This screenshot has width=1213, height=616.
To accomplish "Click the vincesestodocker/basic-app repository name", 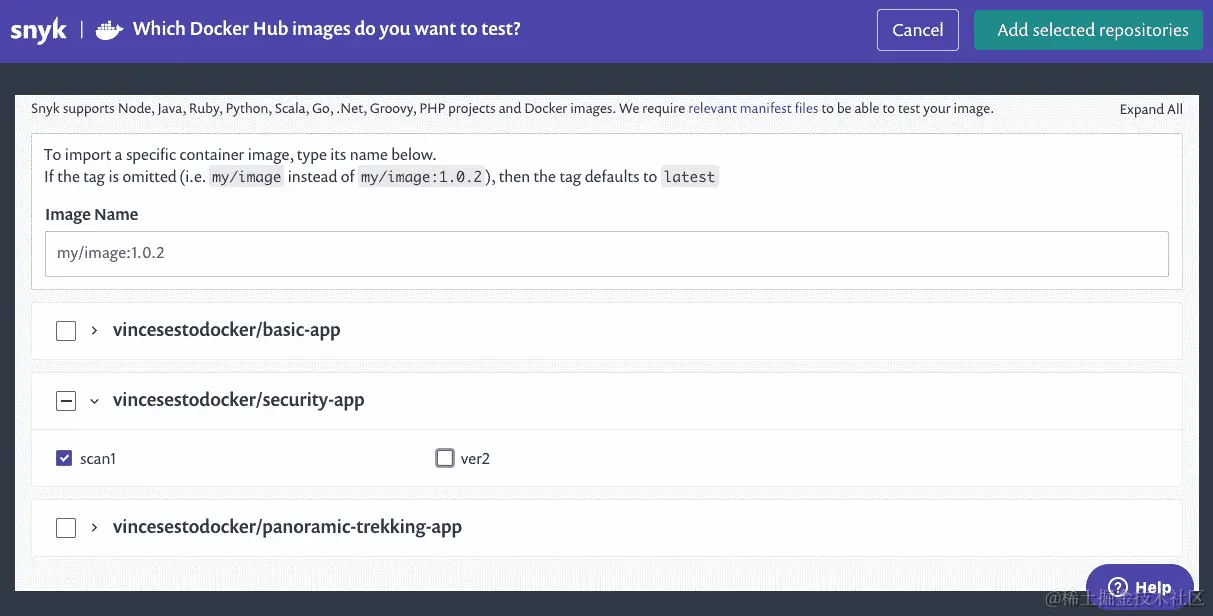I will point(227,329).
